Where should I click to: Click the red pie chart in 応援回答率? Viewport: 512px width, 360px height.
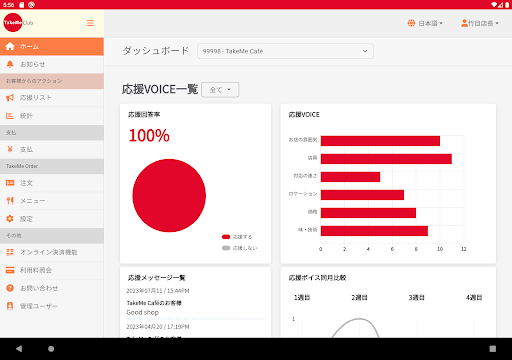point(169,195)
